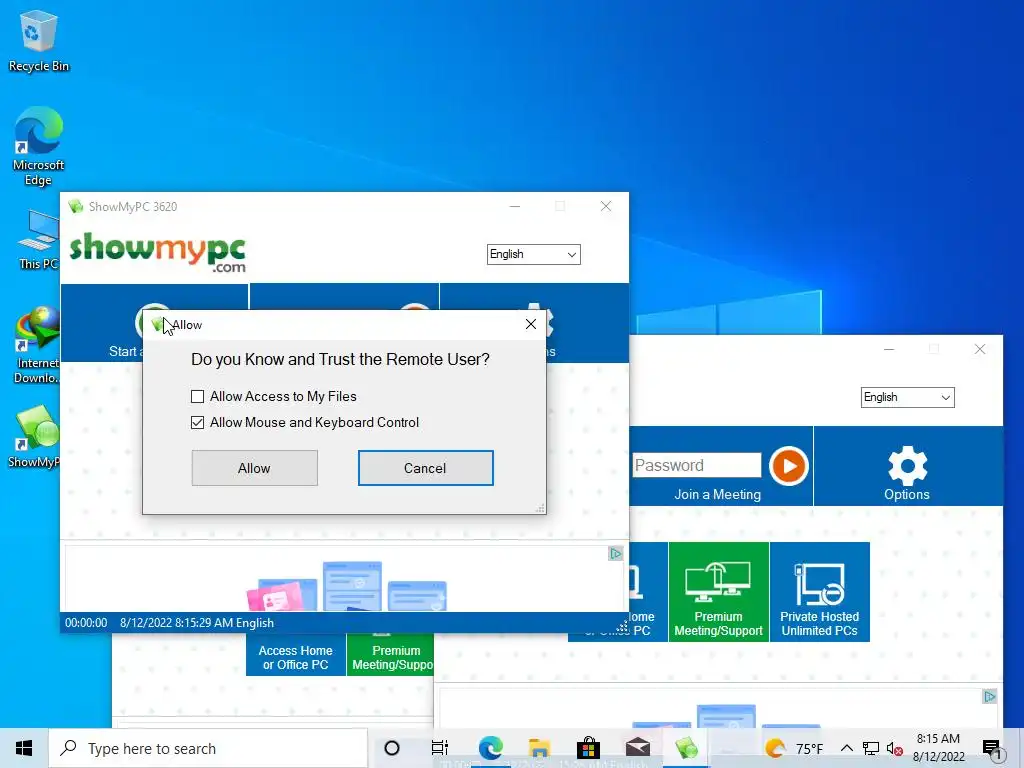This screenshot has width=1024, height=768.
Task: Click the ad info icon in back window banner
Action: click(989, 697)
